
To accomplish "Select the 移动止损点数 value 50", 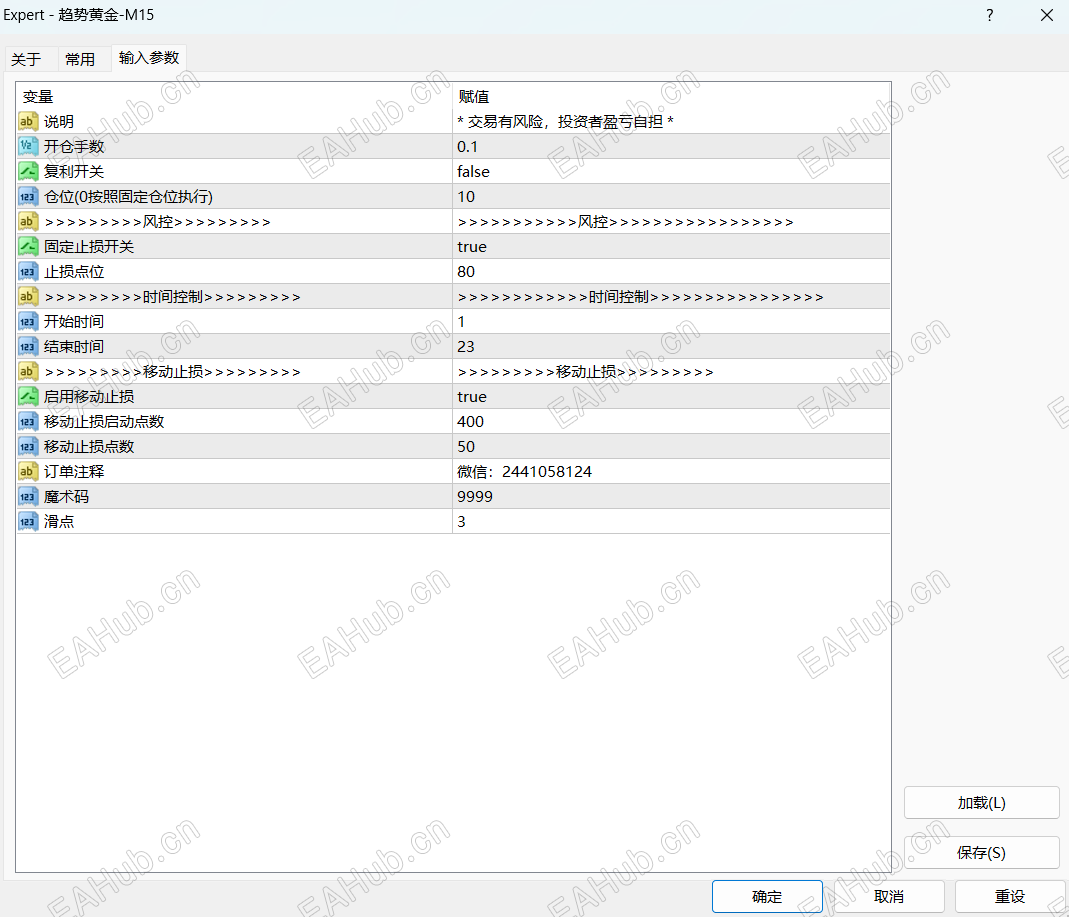I will pos(466,446).
